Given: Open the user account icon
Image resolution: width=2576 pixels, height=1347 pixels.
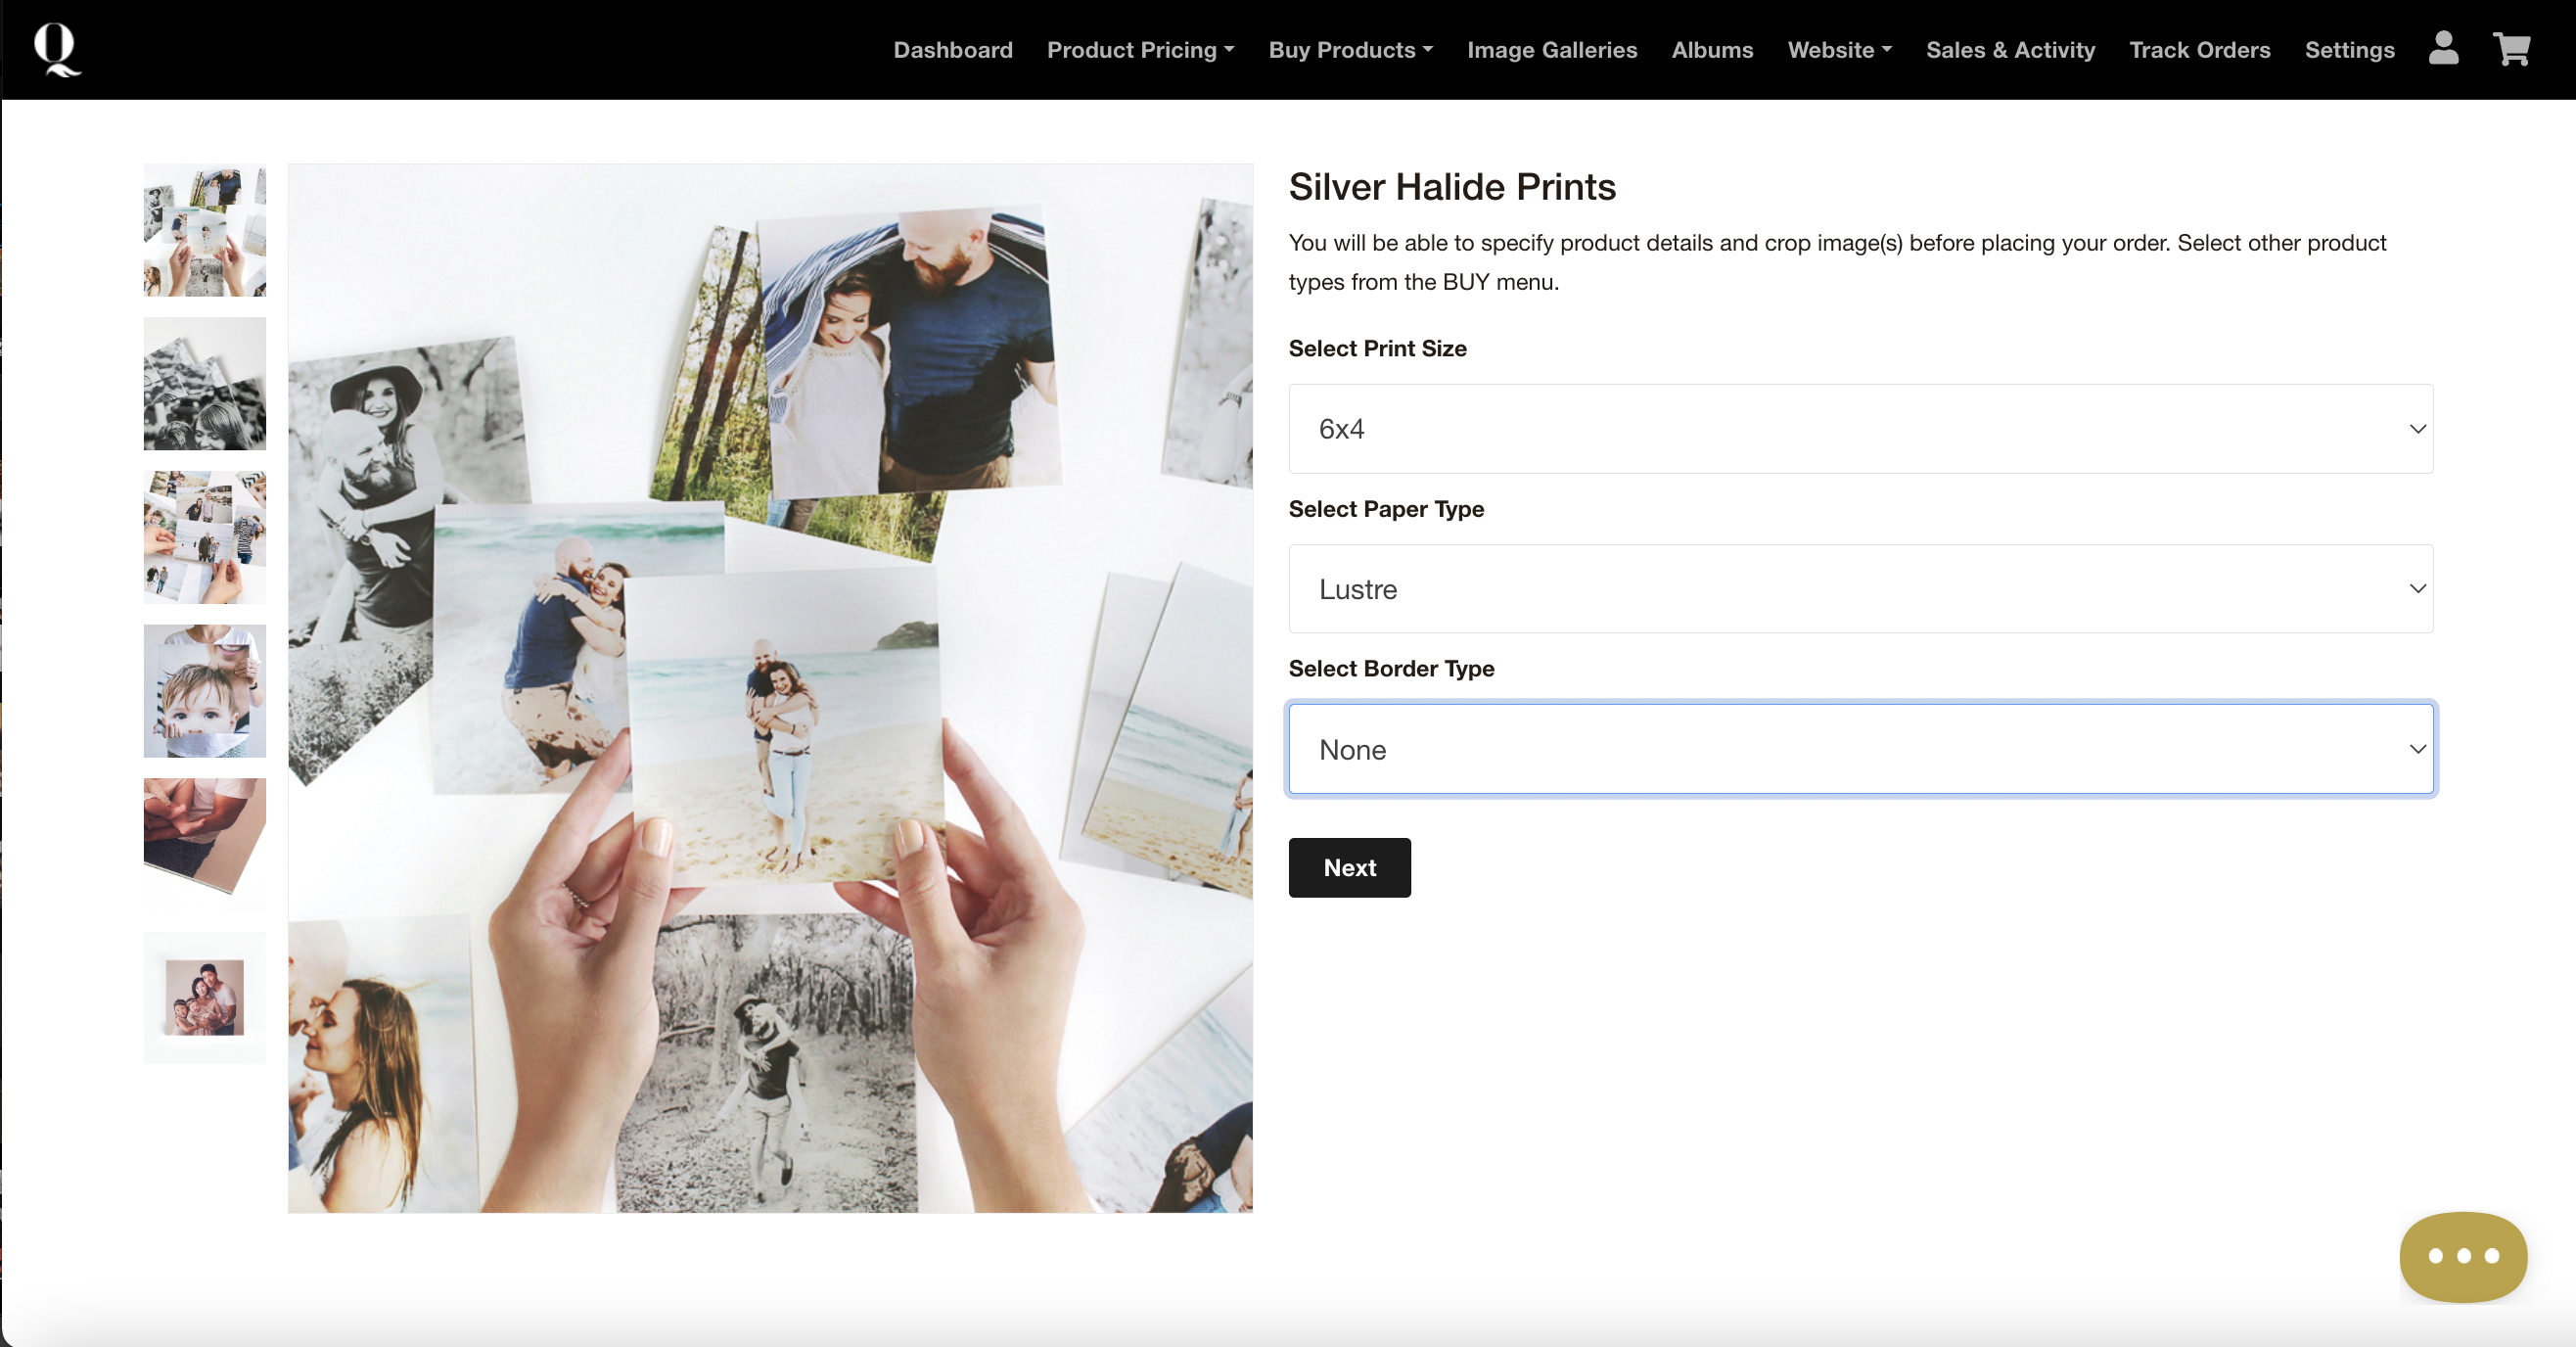Looking at the screenshot, I should coord(2443,48).
